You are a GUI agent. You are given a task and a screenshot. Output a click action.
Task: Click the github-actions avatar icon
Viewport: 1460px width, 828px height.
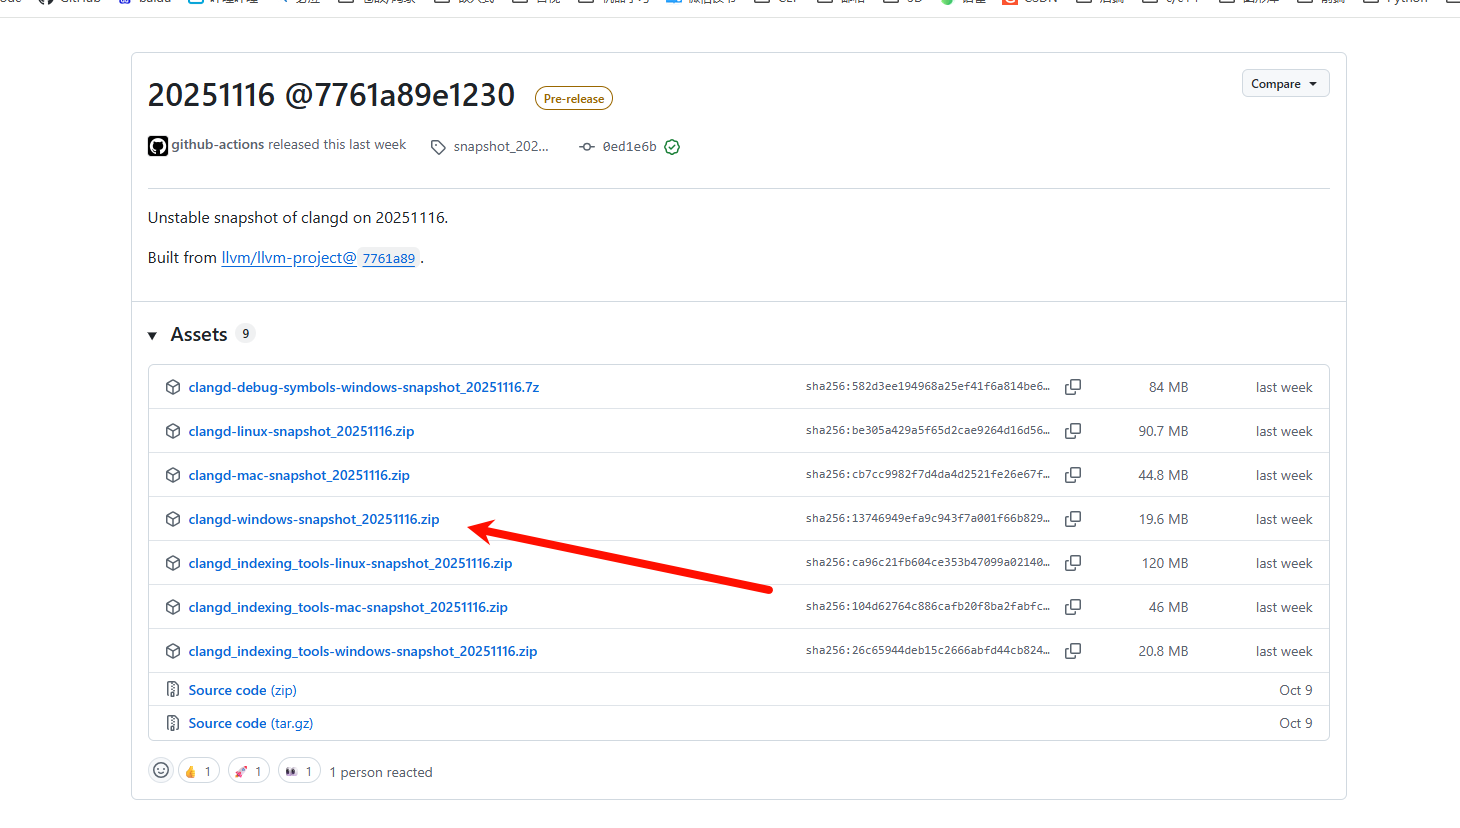click(x=158, y=146)
